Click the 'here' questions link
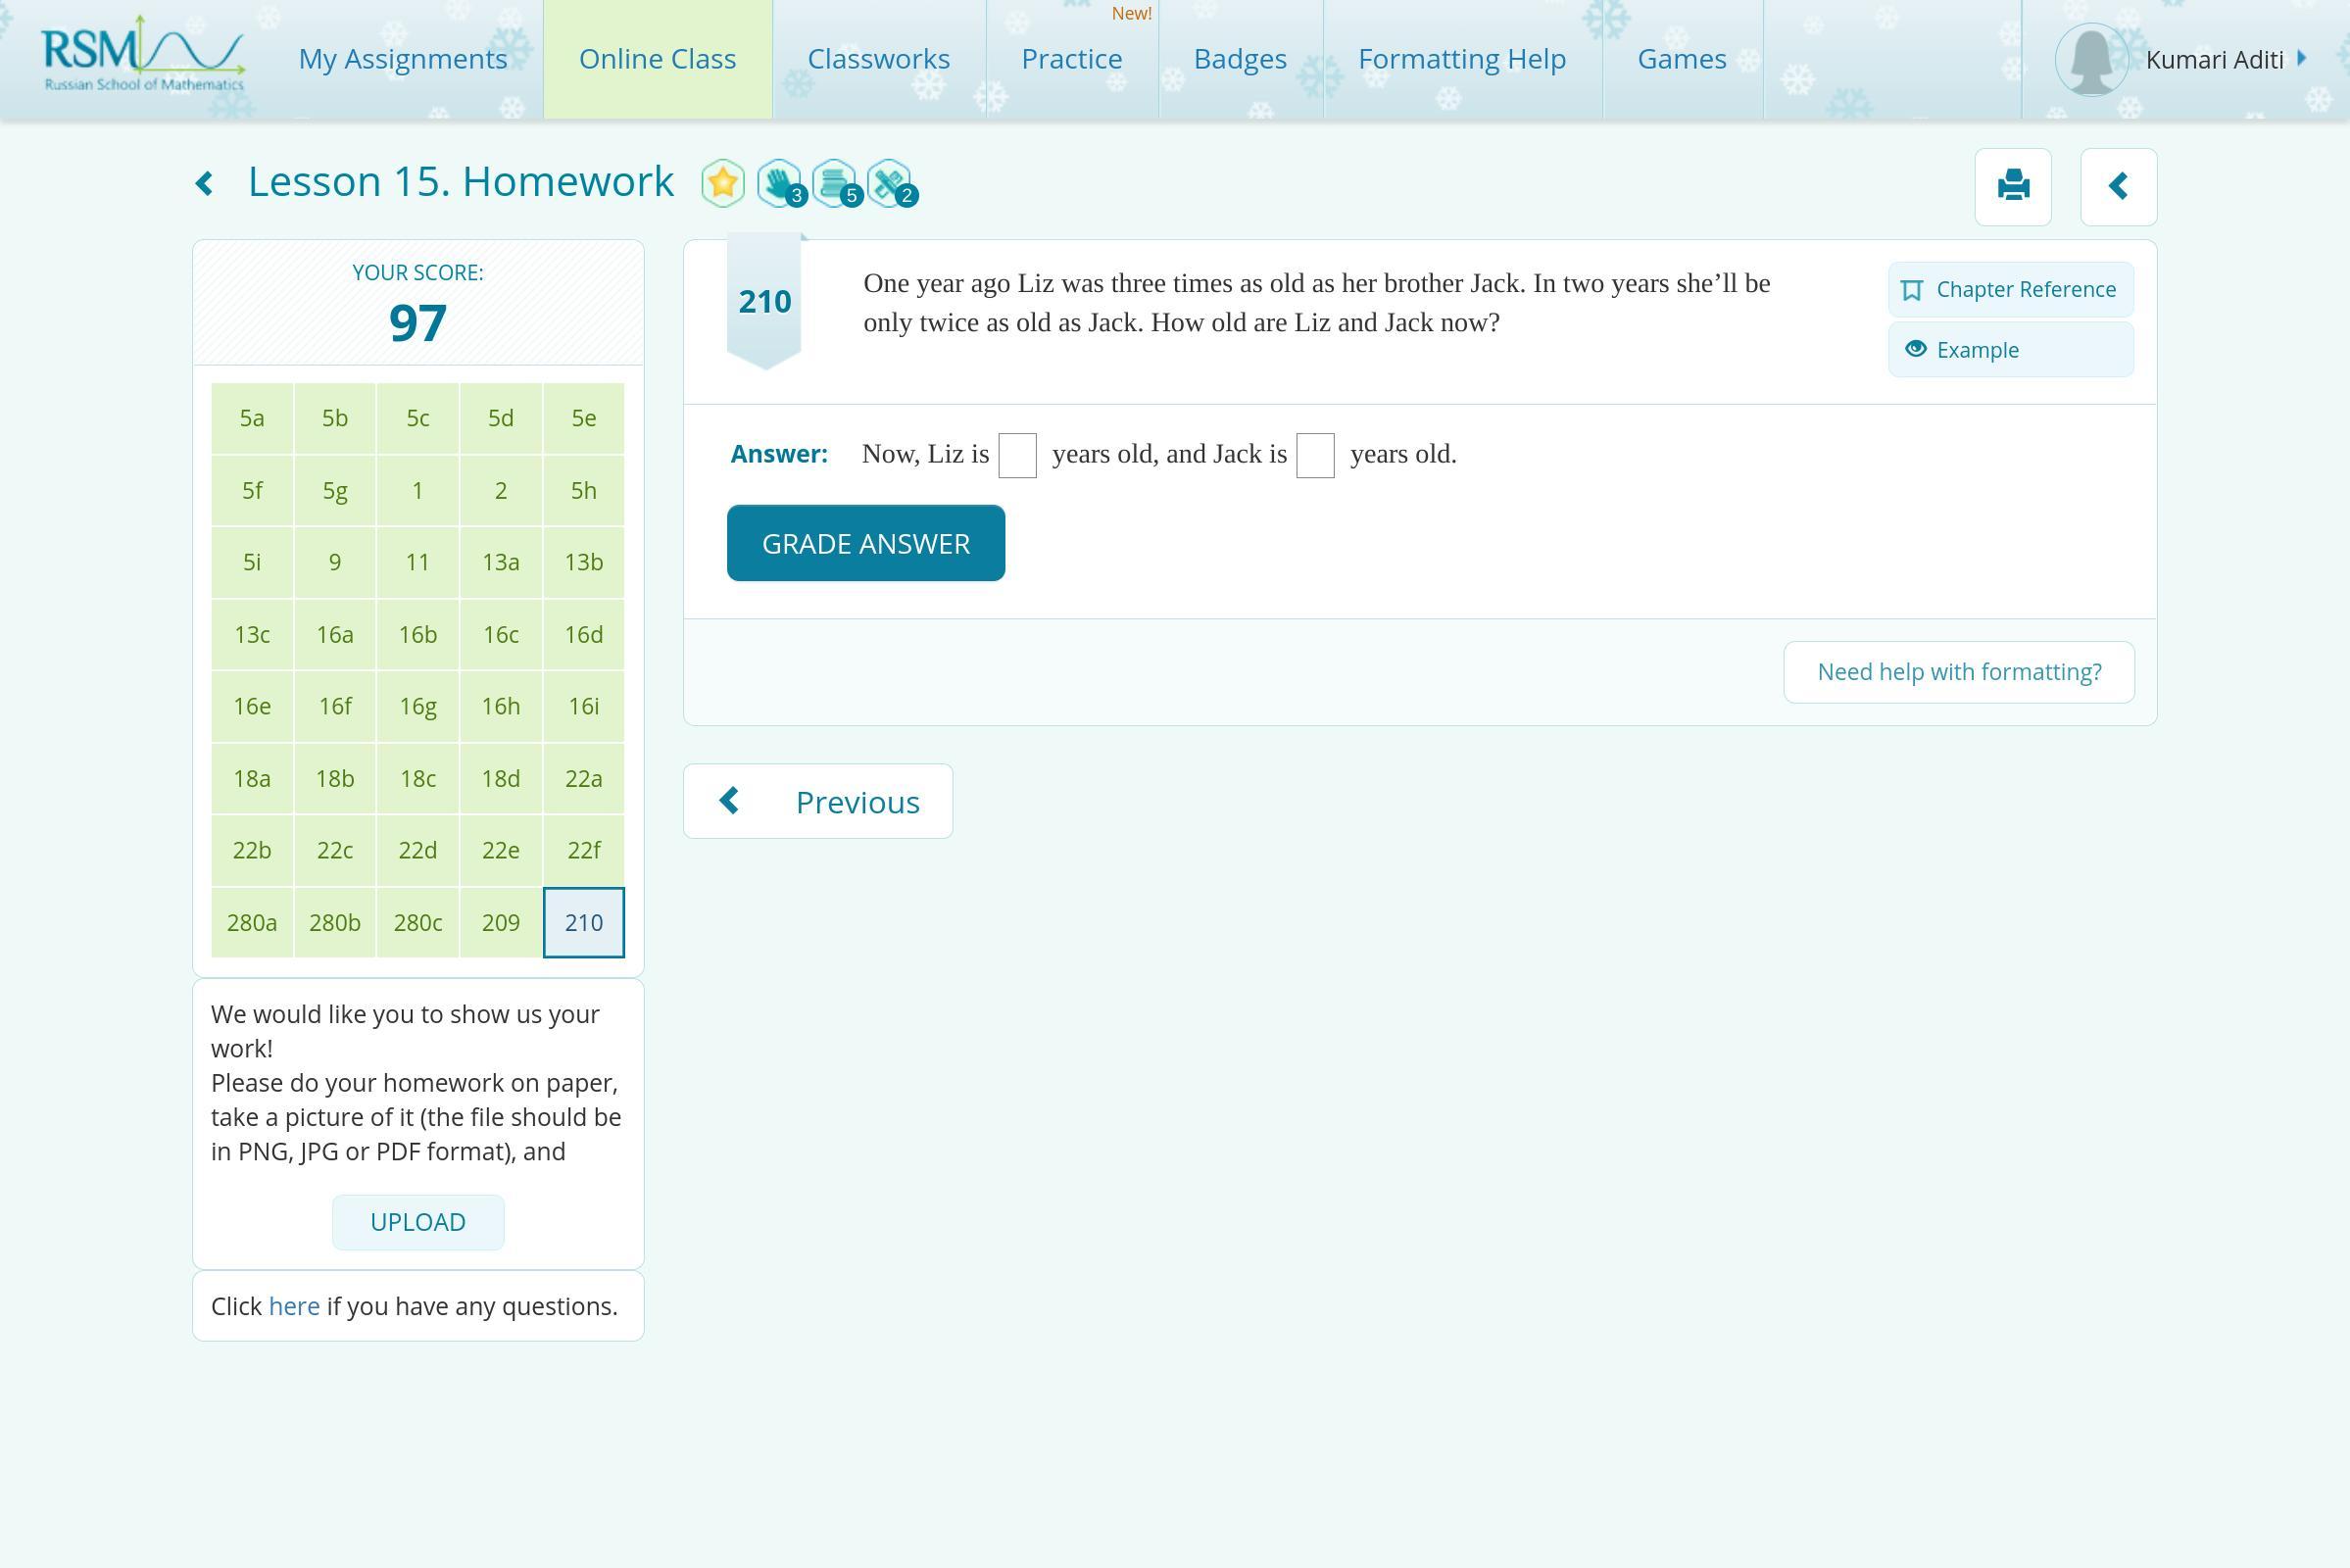Viewport: 2350px width, 1568px height. click(x=294, y=1307)
